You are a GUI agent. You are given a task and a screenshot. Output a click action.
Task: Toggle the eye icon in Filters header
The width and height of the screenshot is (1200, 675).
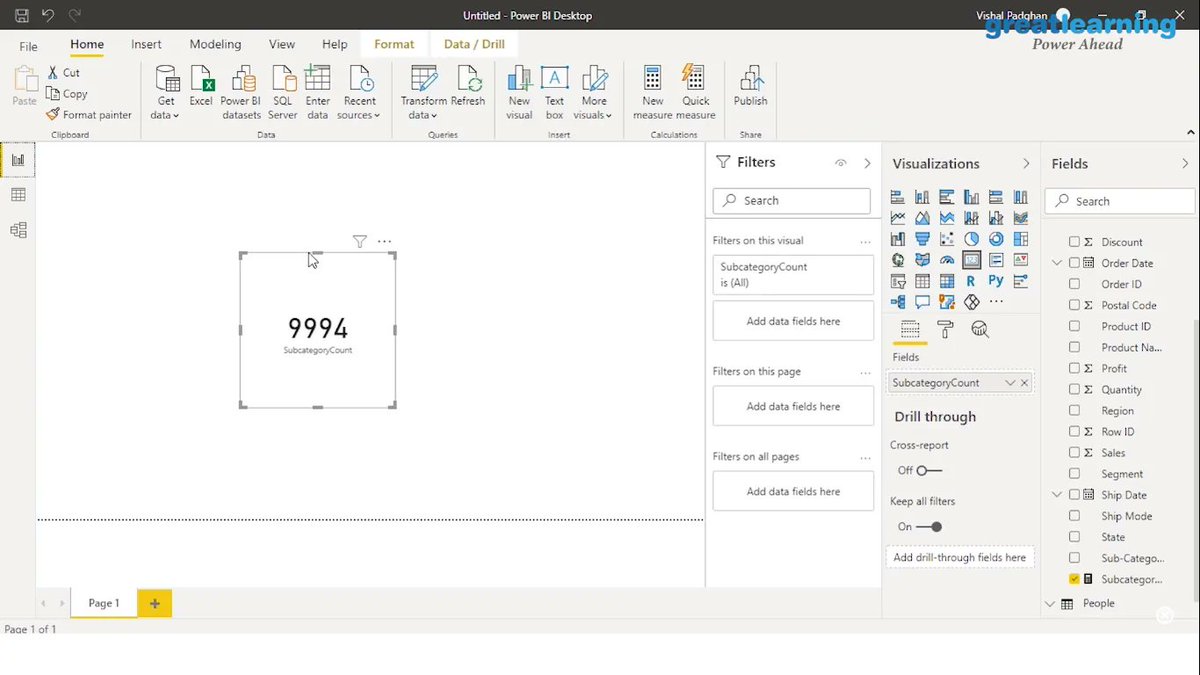pos(840,163)
